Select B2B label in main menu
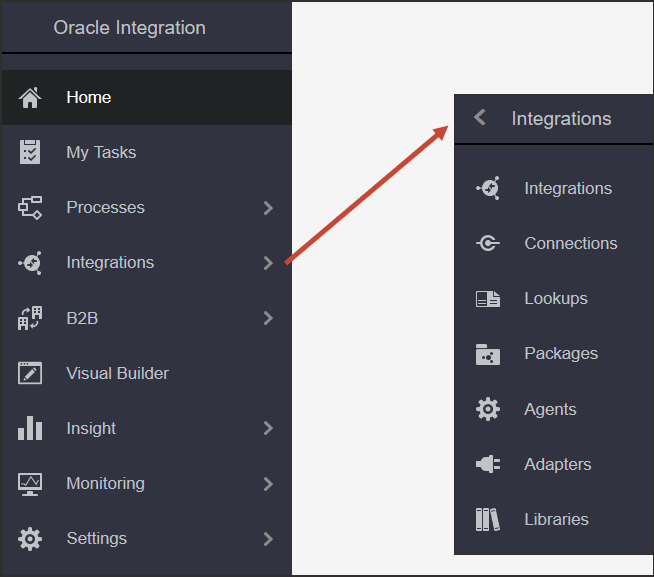Image resolution: width=654 pixels, height=577 pixels. coord(82,318)
